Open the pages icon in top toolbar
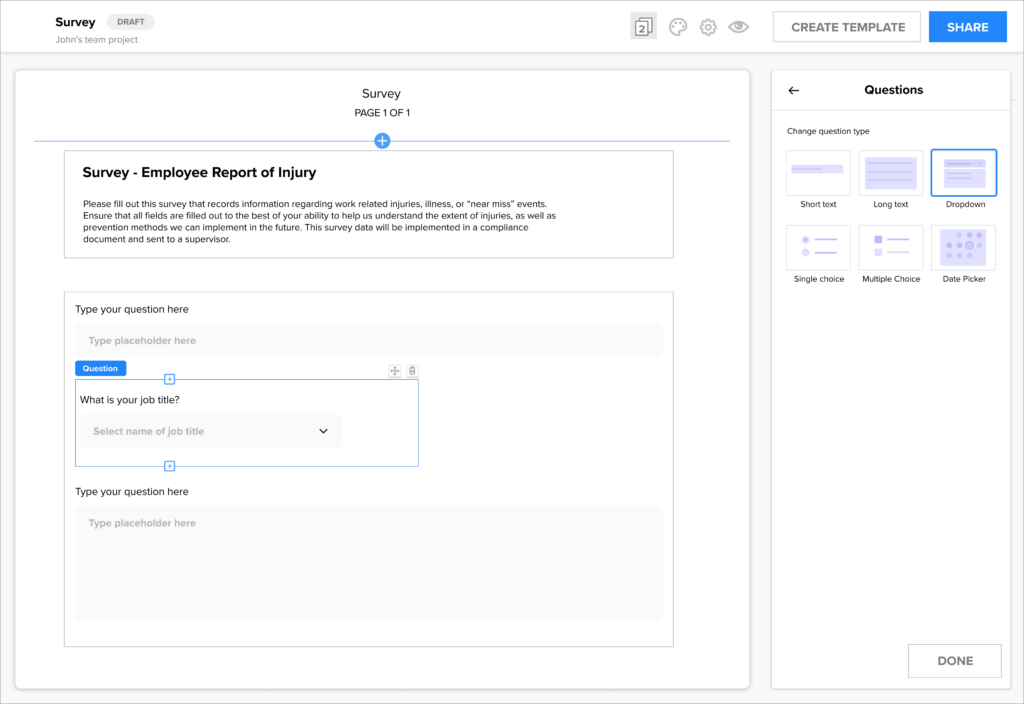This screenshot has width=1024, height=704. 643,27
